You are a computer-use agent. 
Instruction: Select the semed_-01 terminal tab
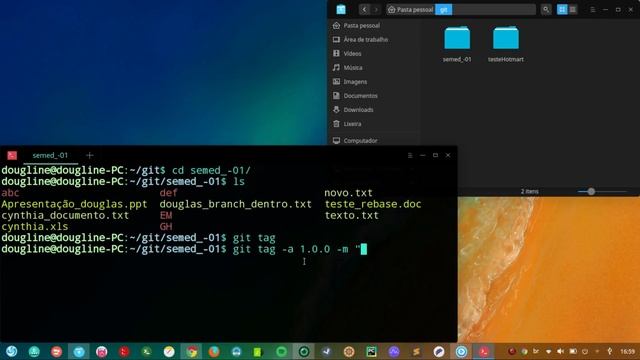click(x=50, y=156)
